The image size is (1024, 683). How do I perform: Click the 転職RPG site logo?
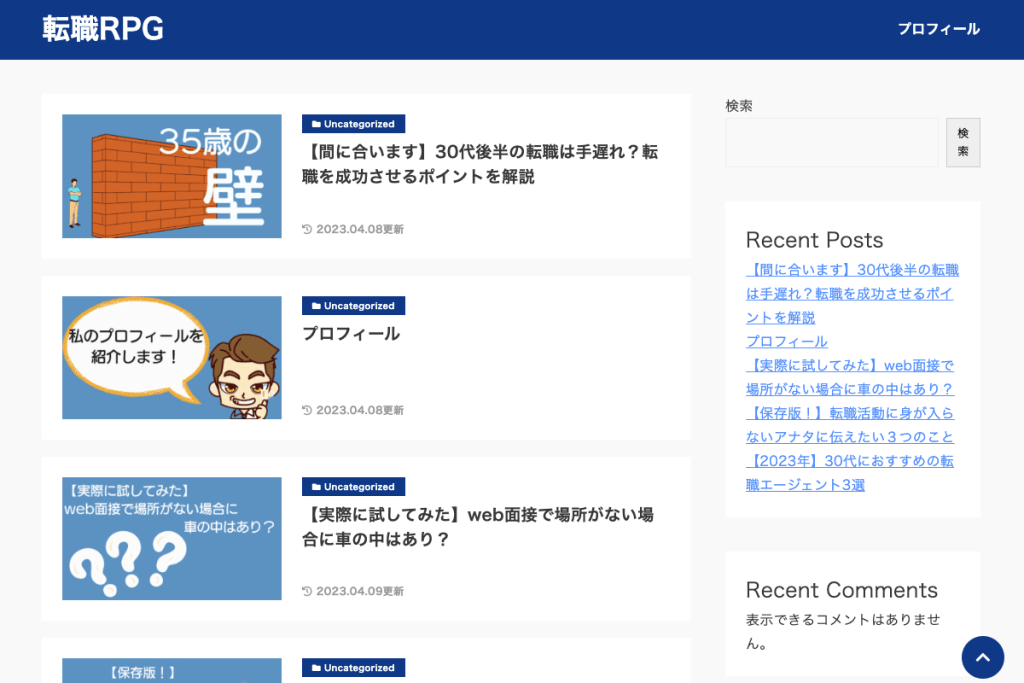pyautogui.click(x=103, y=29)
